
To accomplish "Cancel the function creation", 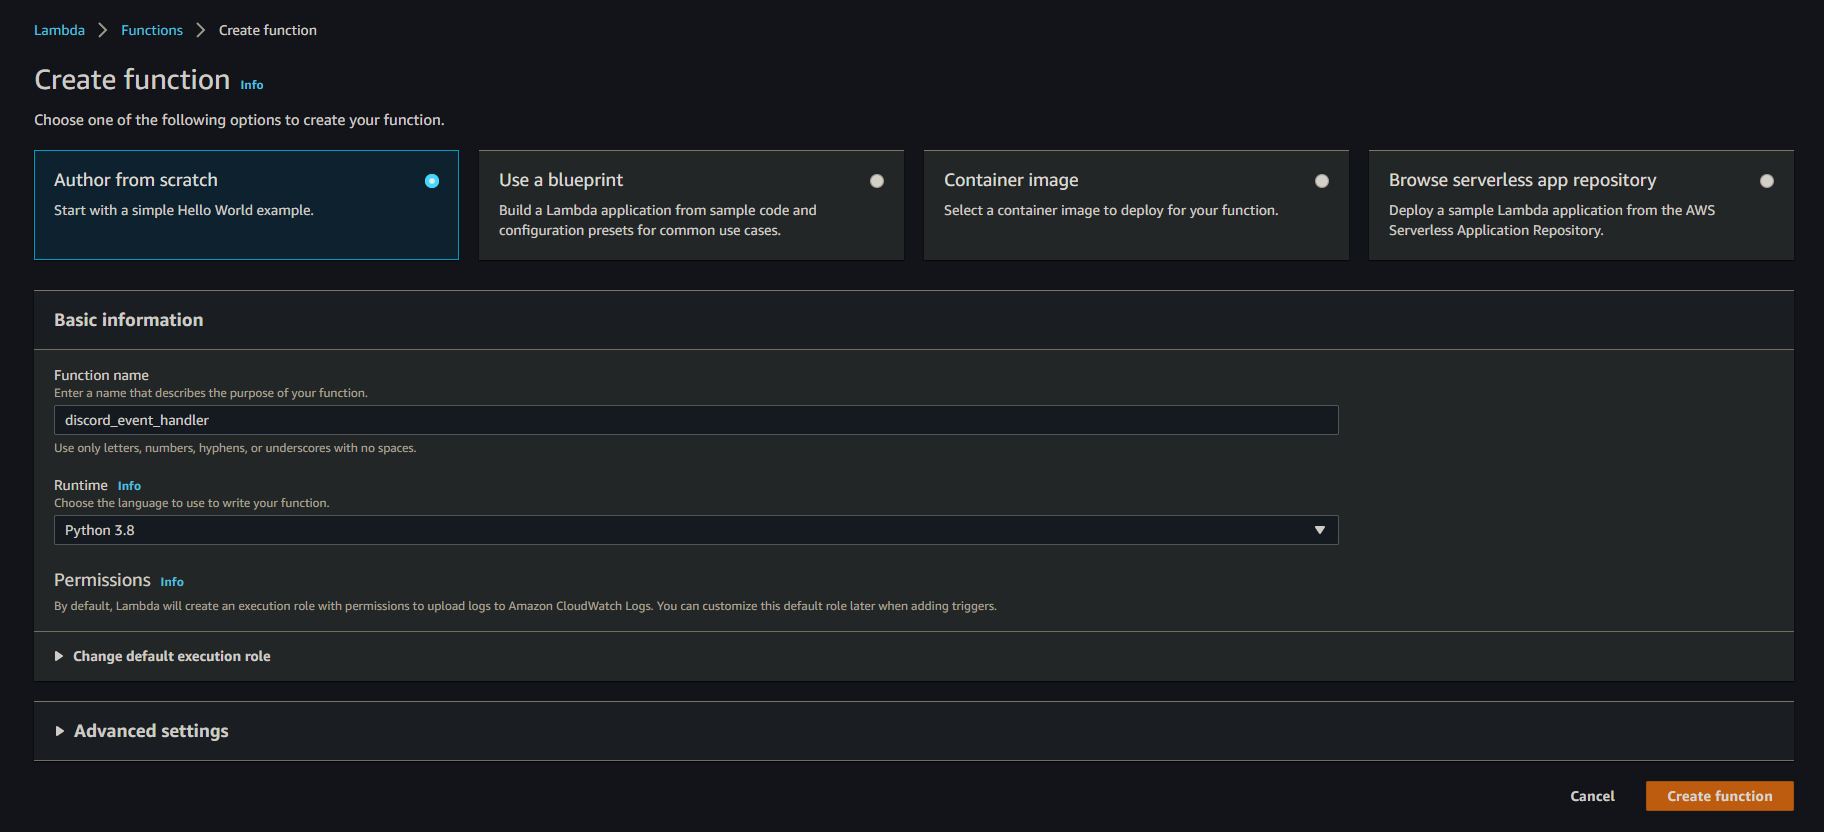I will coord(1592,796).
